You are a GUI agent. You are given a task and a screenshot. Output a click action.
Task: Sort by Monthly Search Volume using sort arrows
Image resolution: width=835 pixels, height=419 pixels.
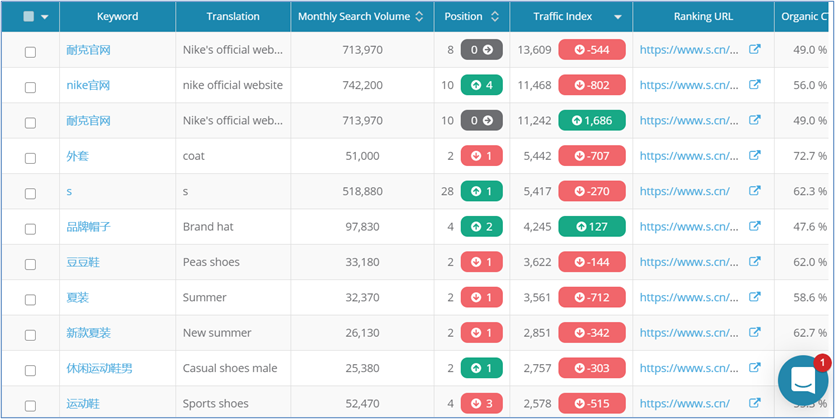coord(419,17)
